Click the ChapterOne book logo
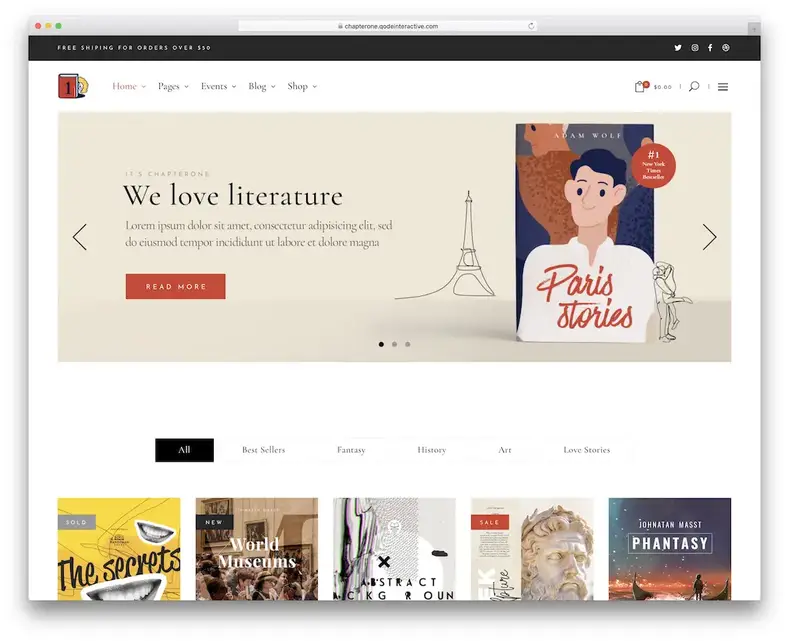 (x=73, y=86)
